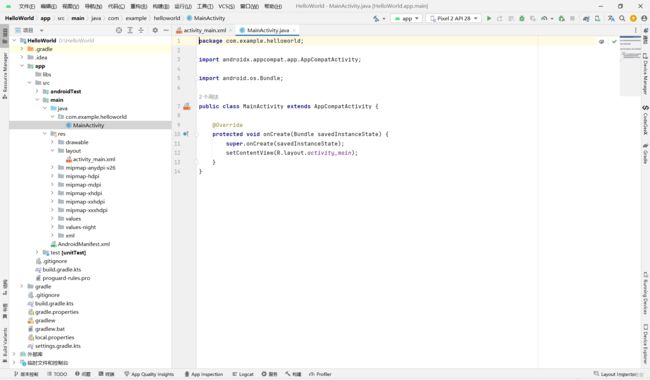Open the 文件(F) menu
The image size is (650, 380).
pyautogui.click(x=27, y=6)
